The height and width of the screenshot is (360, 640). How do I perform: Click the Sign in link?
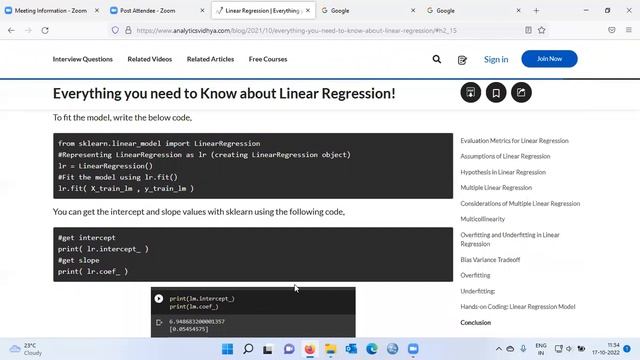click(x=496, y=59)
